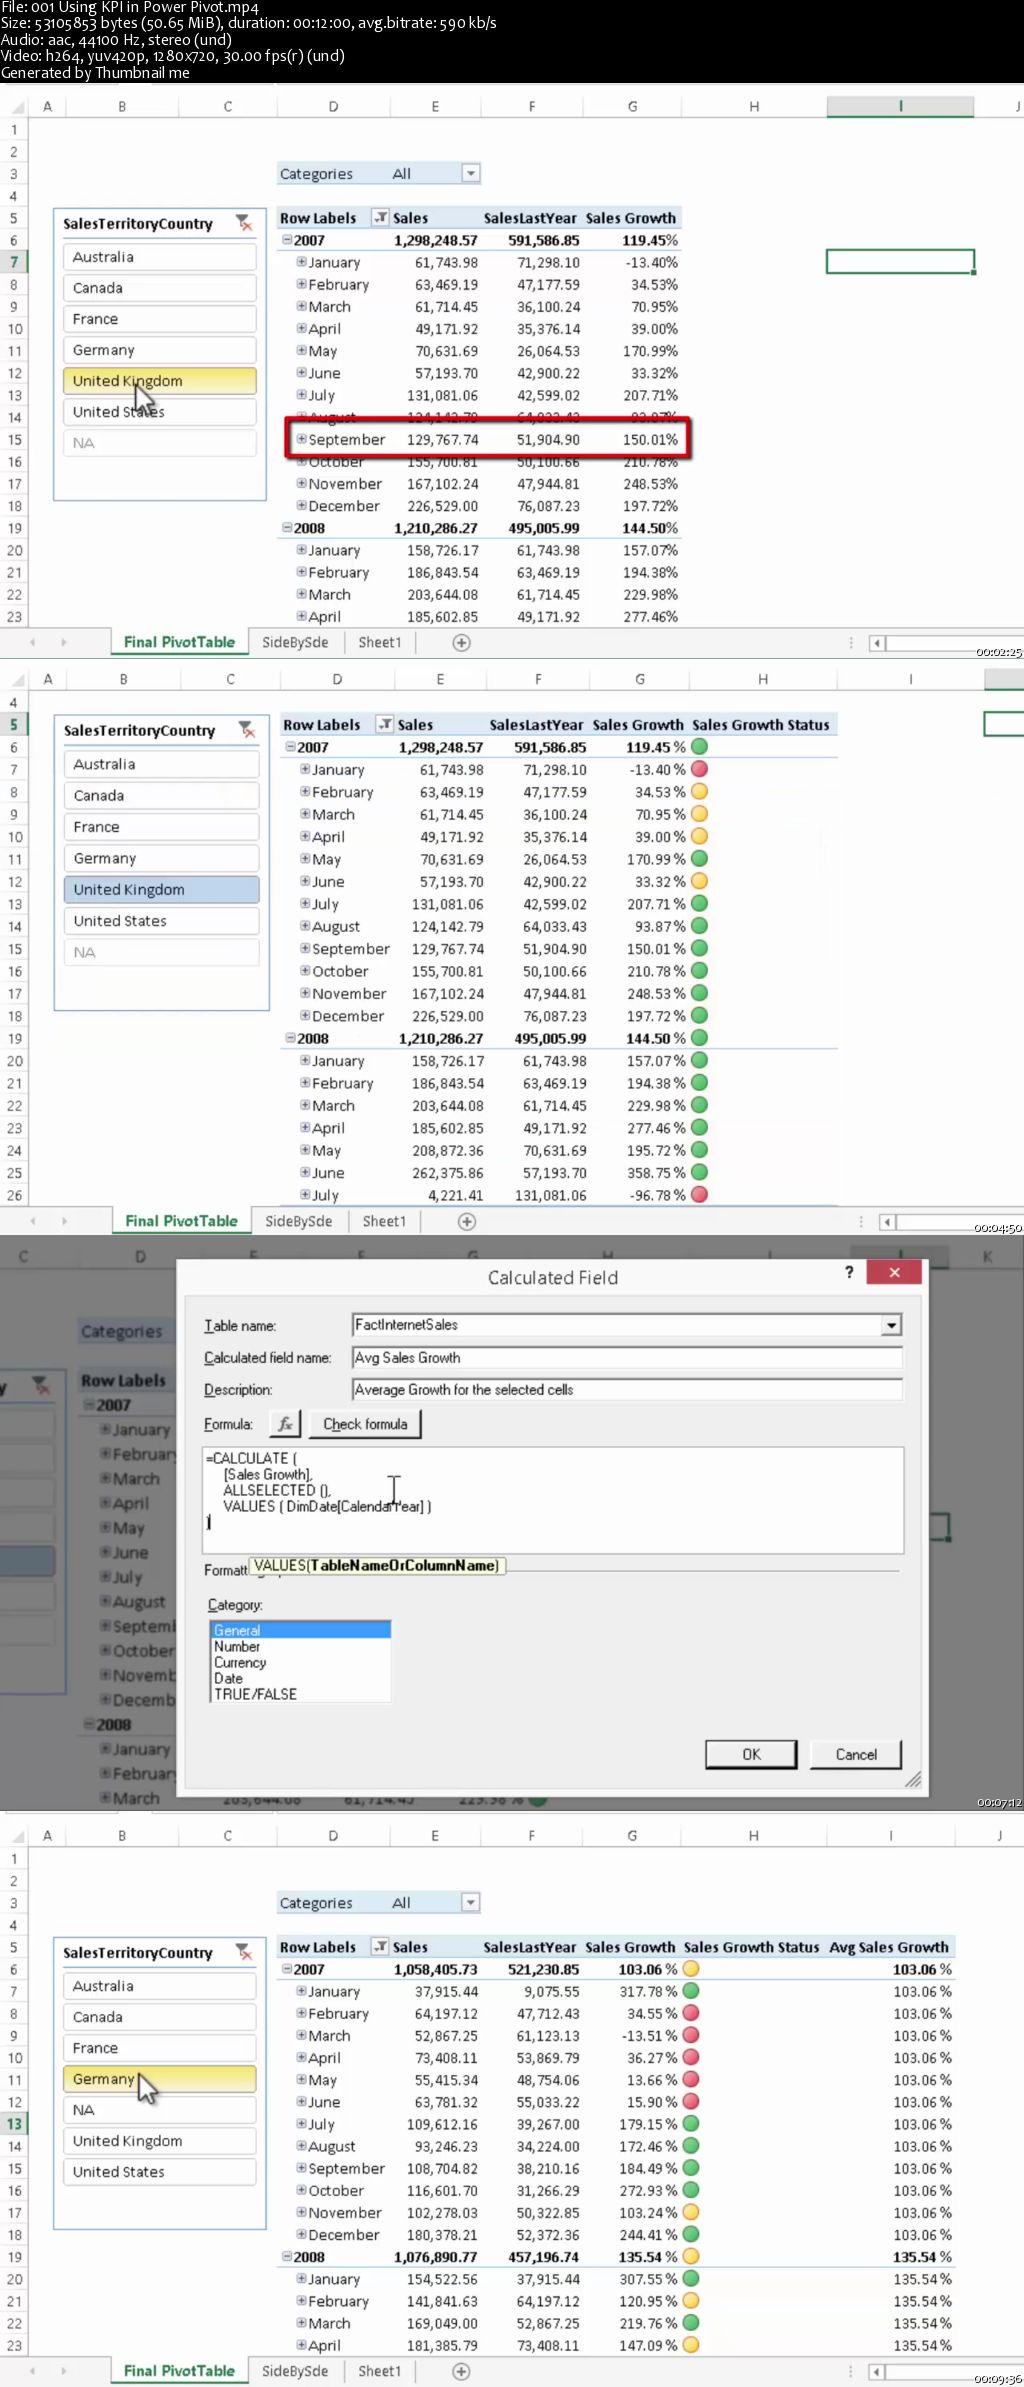Click OK in Calculated Field dialog

pos(751,1754)
